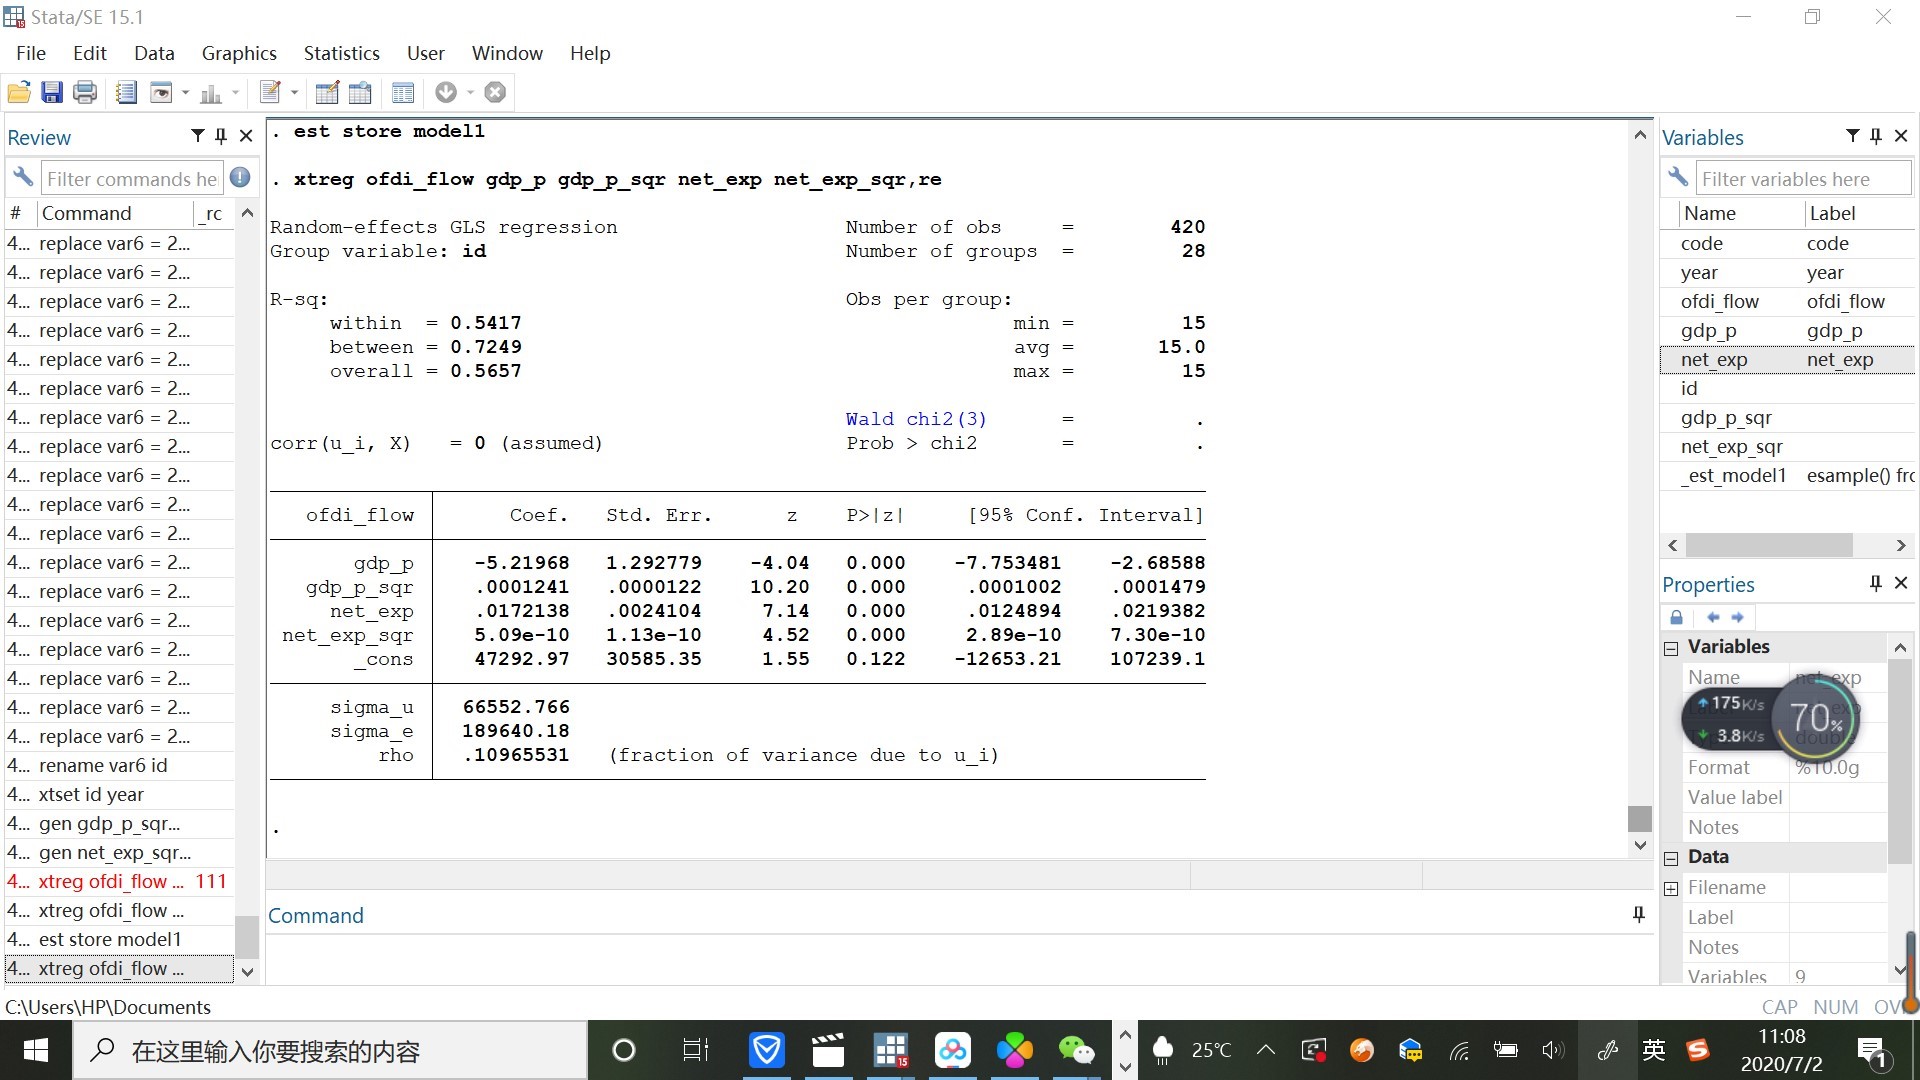Sort Review by the Command column header
Screen dimensions: 1920x1080
(x=115, y=213)
